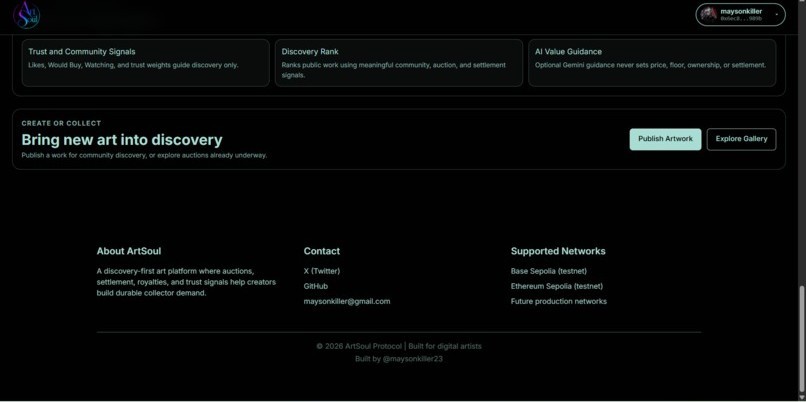The width and height of the screenshot is (806, 402).
Task: Click the Supported Networks heading
Action: point(558,251)
